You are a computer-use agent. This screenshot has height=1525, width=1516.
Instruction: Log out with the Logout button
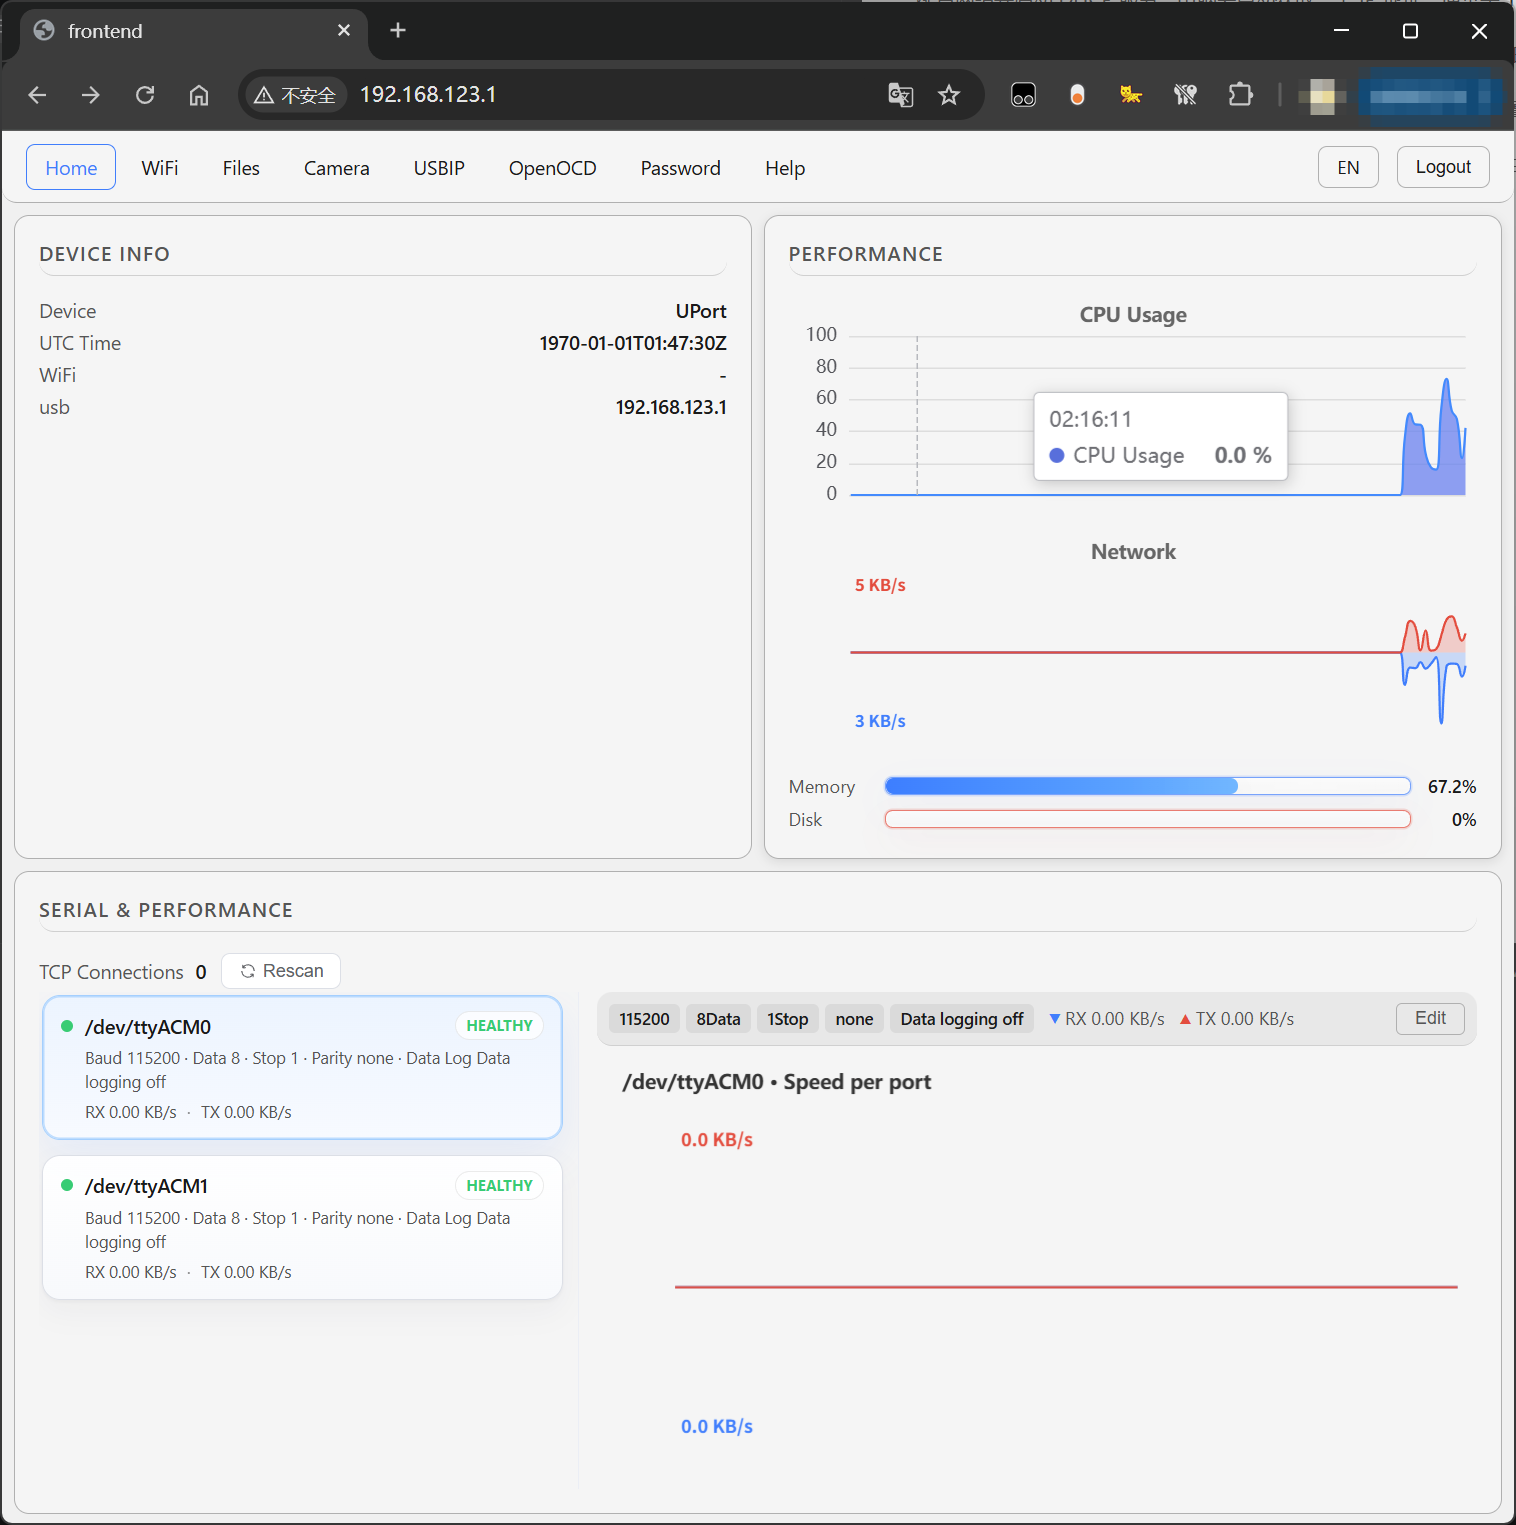(1443, 167)
